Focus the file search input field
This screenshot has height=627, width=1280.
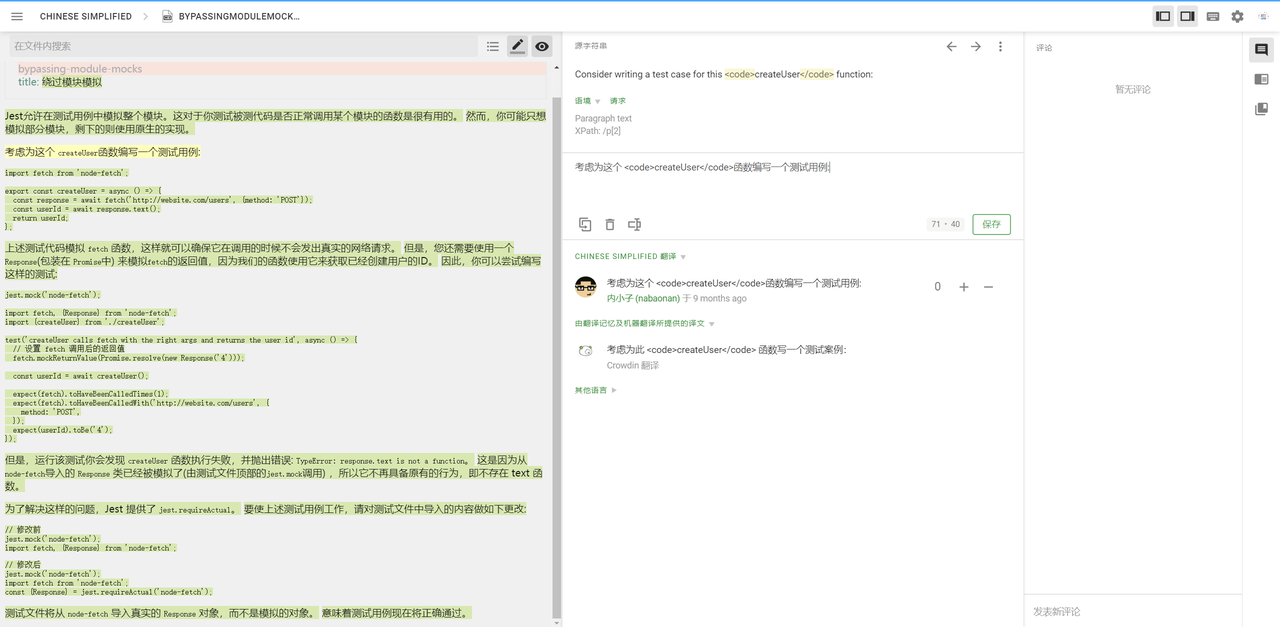pos(243,46)
